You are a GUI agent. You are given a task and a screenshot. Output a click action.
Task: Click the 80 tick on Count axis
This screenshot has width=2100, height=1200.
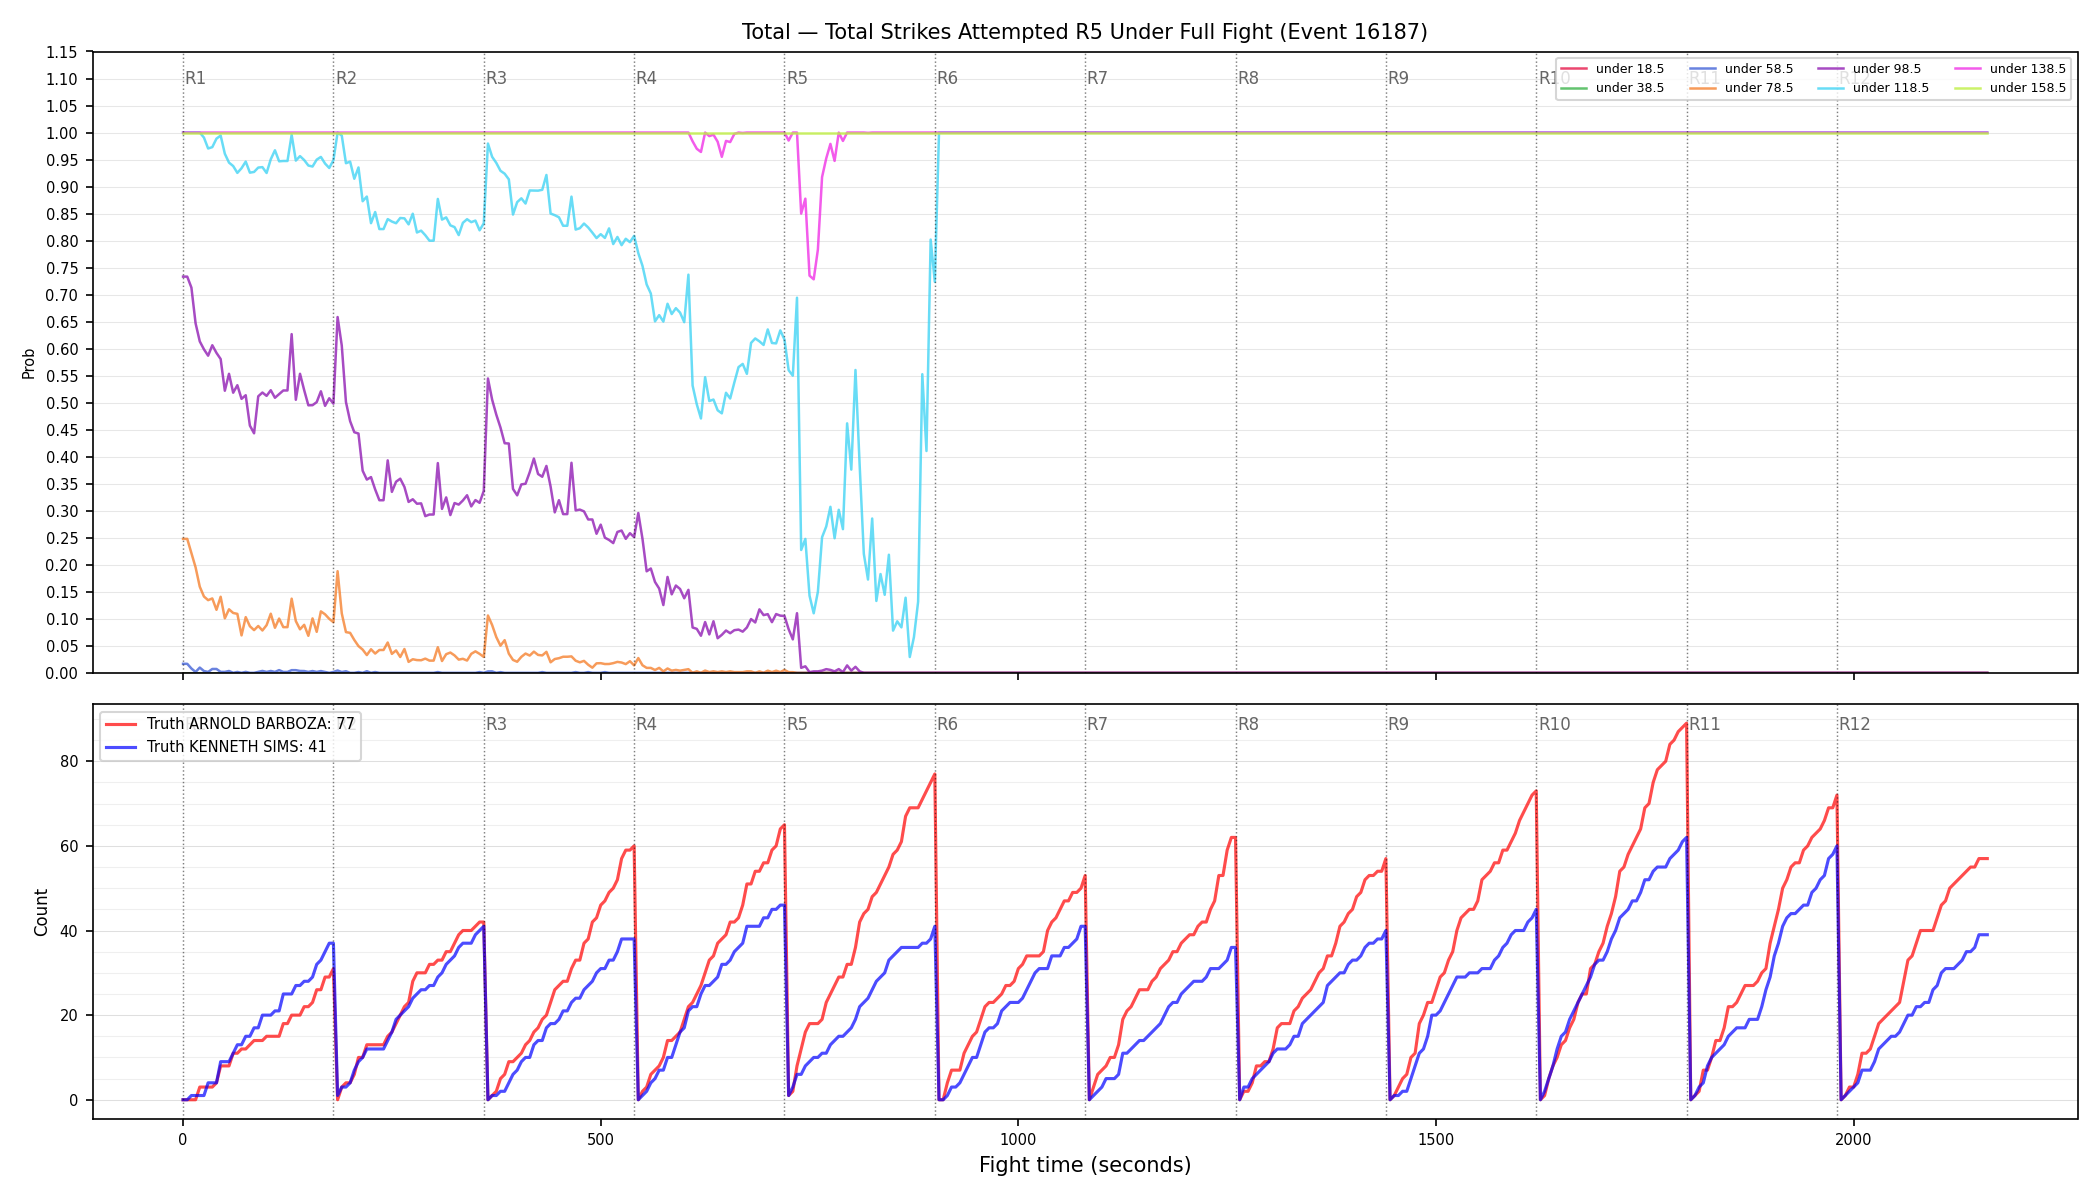[x=69, y=761]
